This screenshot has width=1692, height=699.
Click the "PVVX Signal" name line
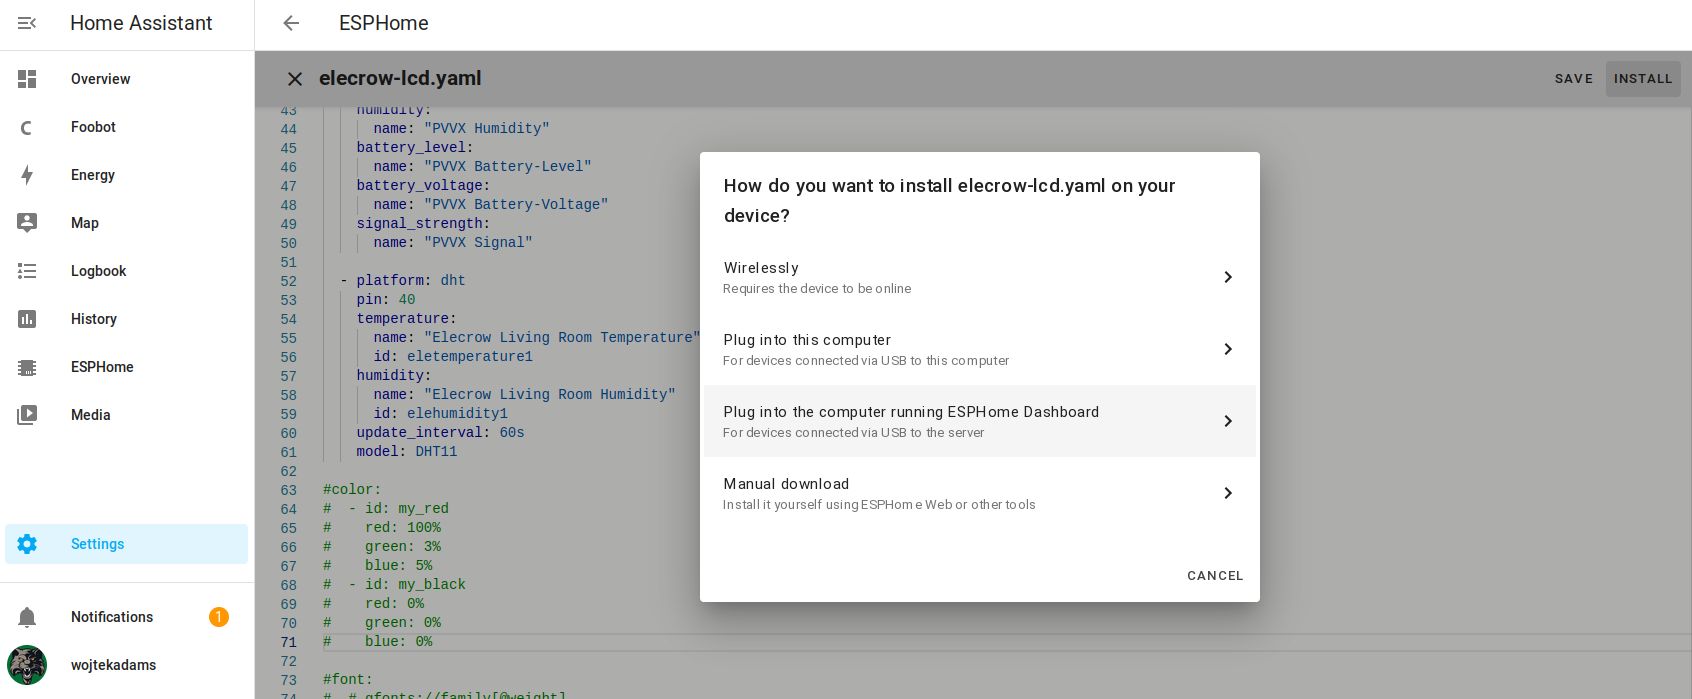[x=453, y=243]
